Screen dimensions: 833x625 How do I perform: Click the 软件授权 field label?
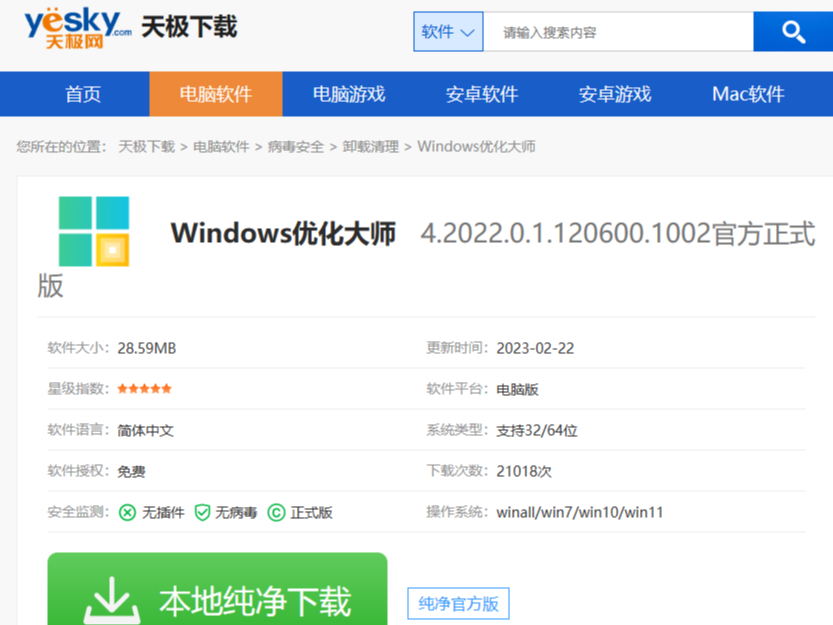(x=79, y=471)
